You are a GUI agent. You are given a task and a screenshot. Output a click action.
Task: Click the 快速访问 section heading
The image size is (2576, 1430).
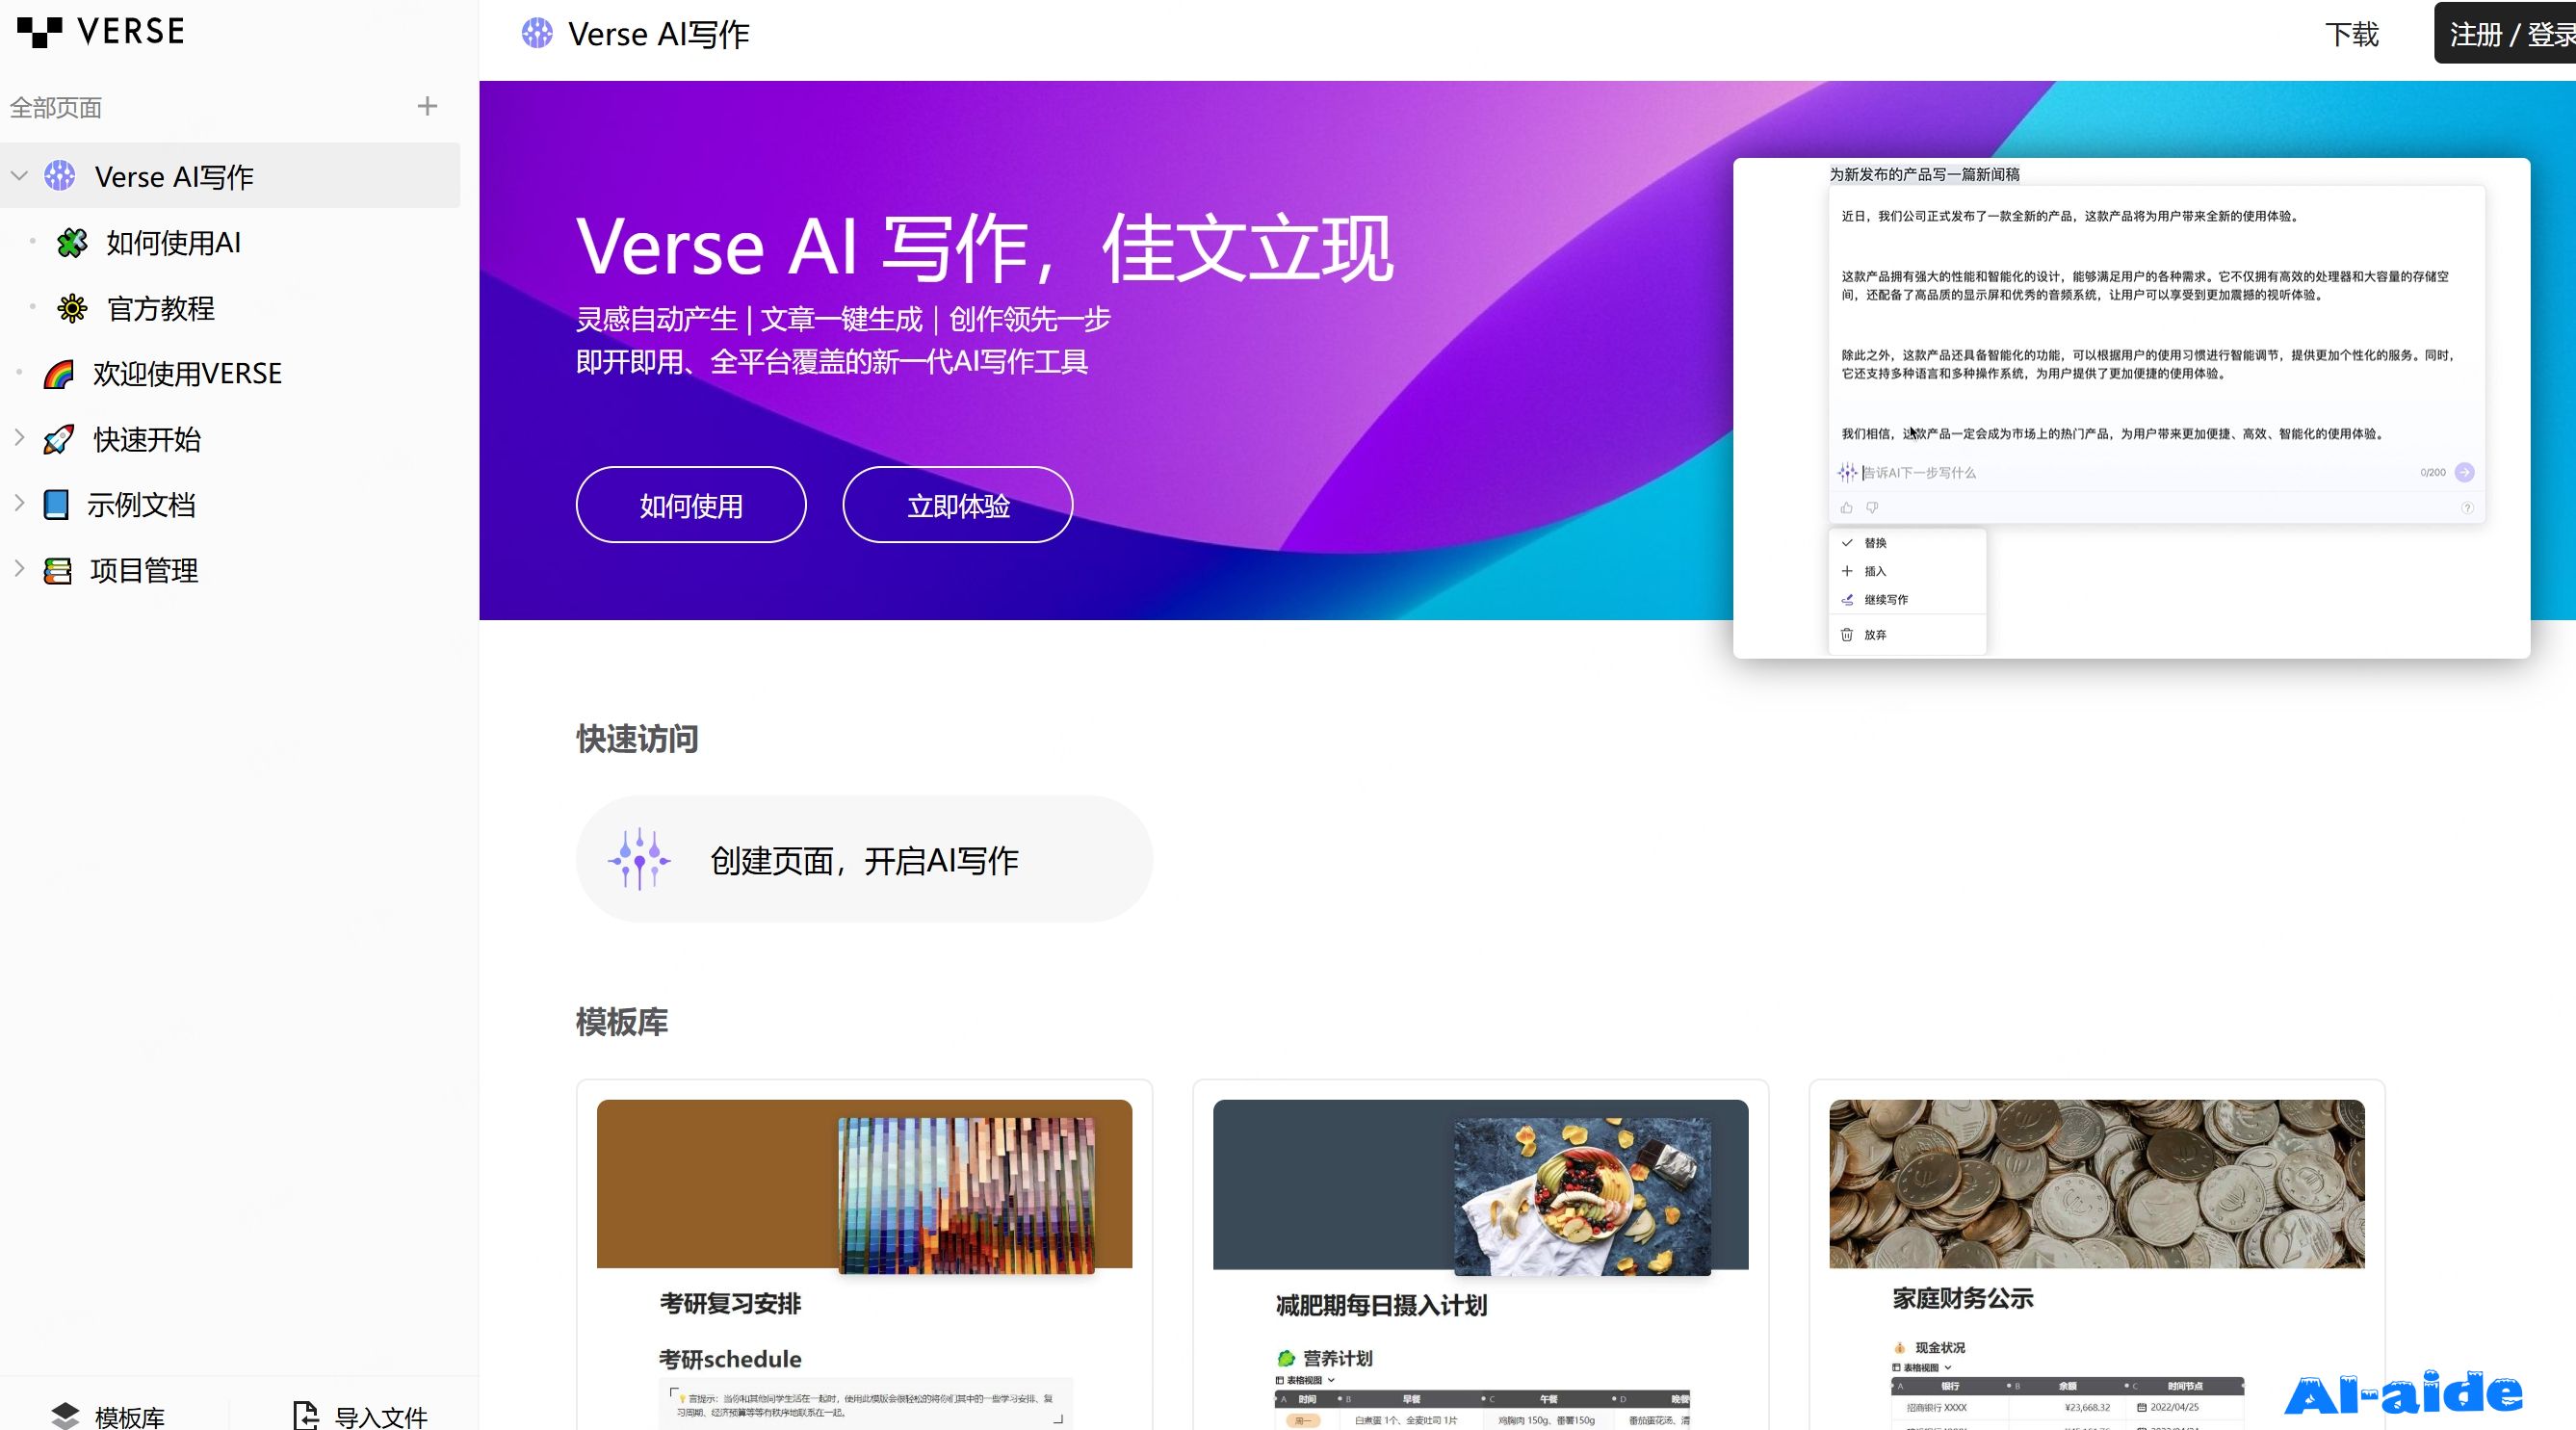tap(637, 739)
